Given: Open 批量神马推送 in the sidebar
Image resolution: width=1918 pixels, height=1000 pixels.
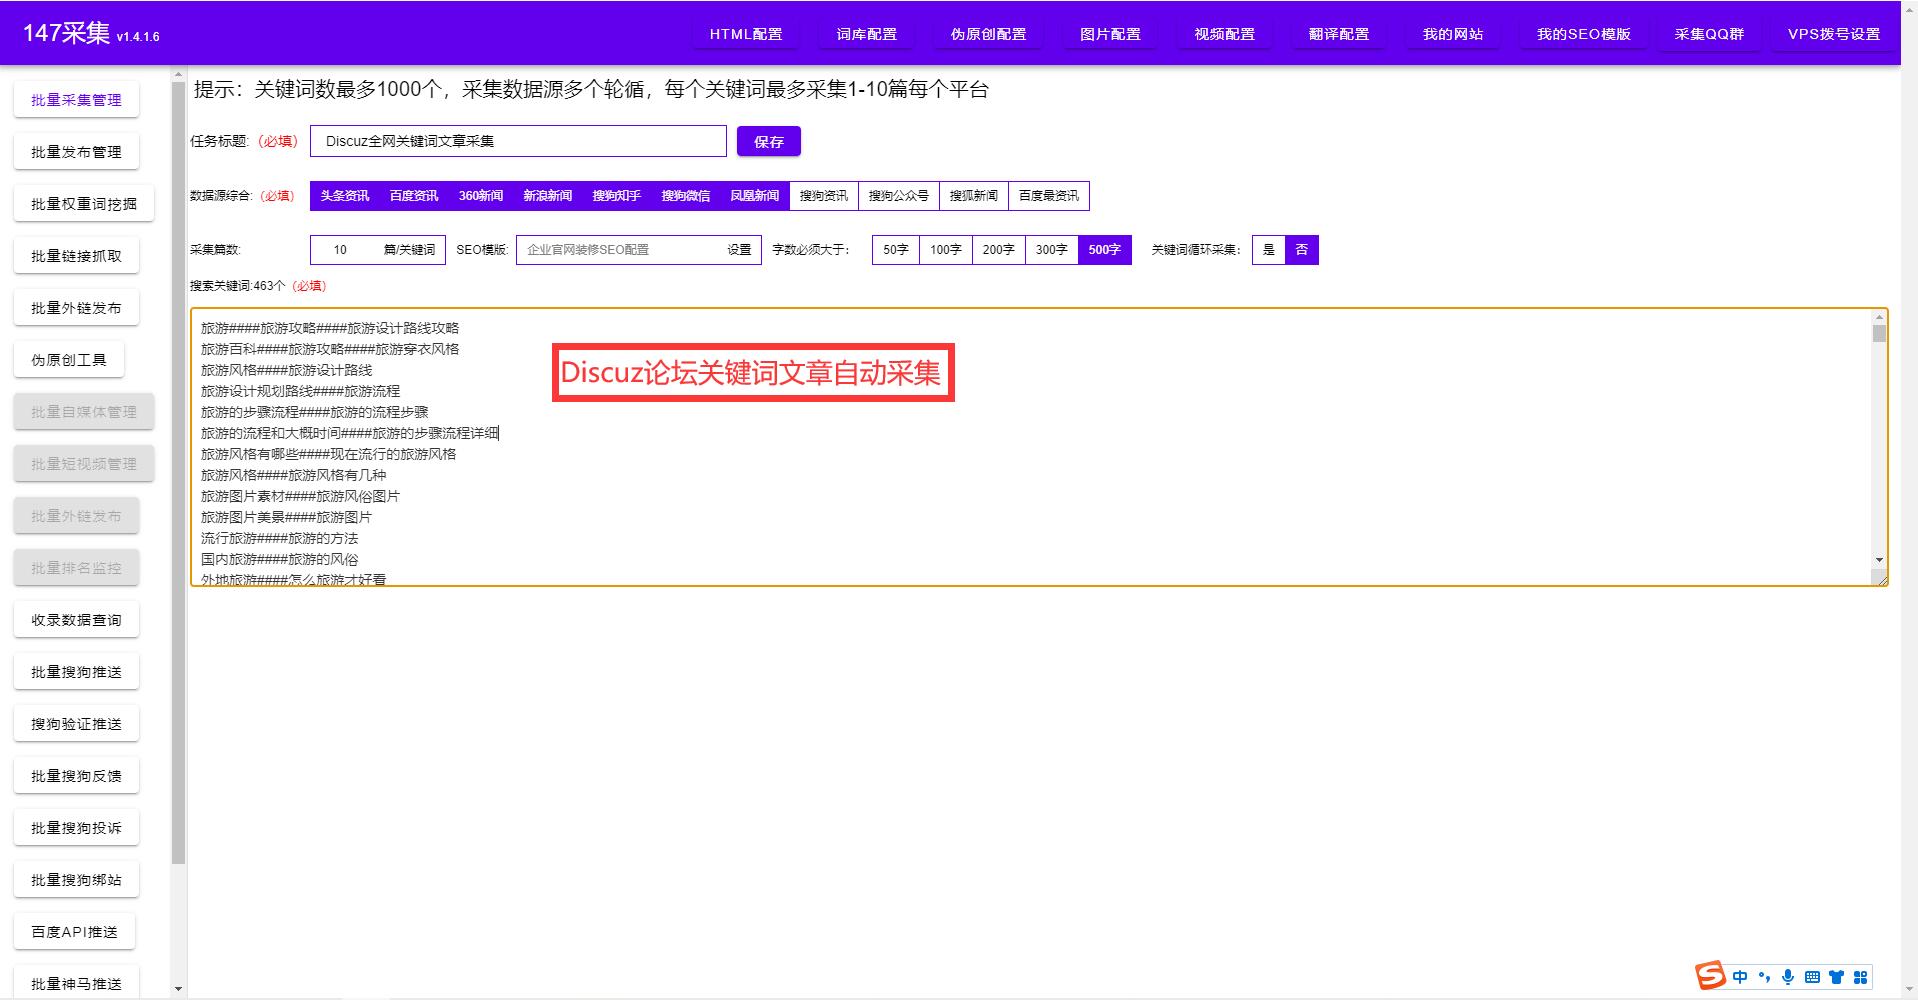Looking at the screenshot, I should [76, 984].
